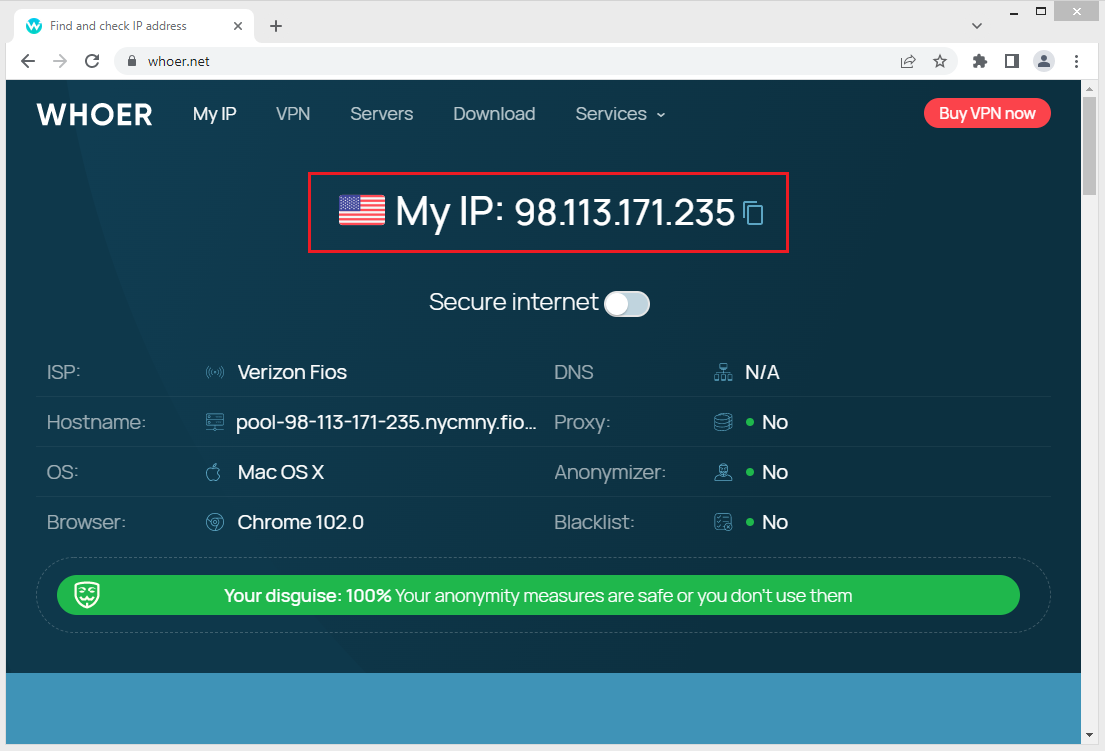This screenshot has height=751, width=1105.
Task: Click the Mac OS X value
Action: pyautogui.click(x=280, y=472)
